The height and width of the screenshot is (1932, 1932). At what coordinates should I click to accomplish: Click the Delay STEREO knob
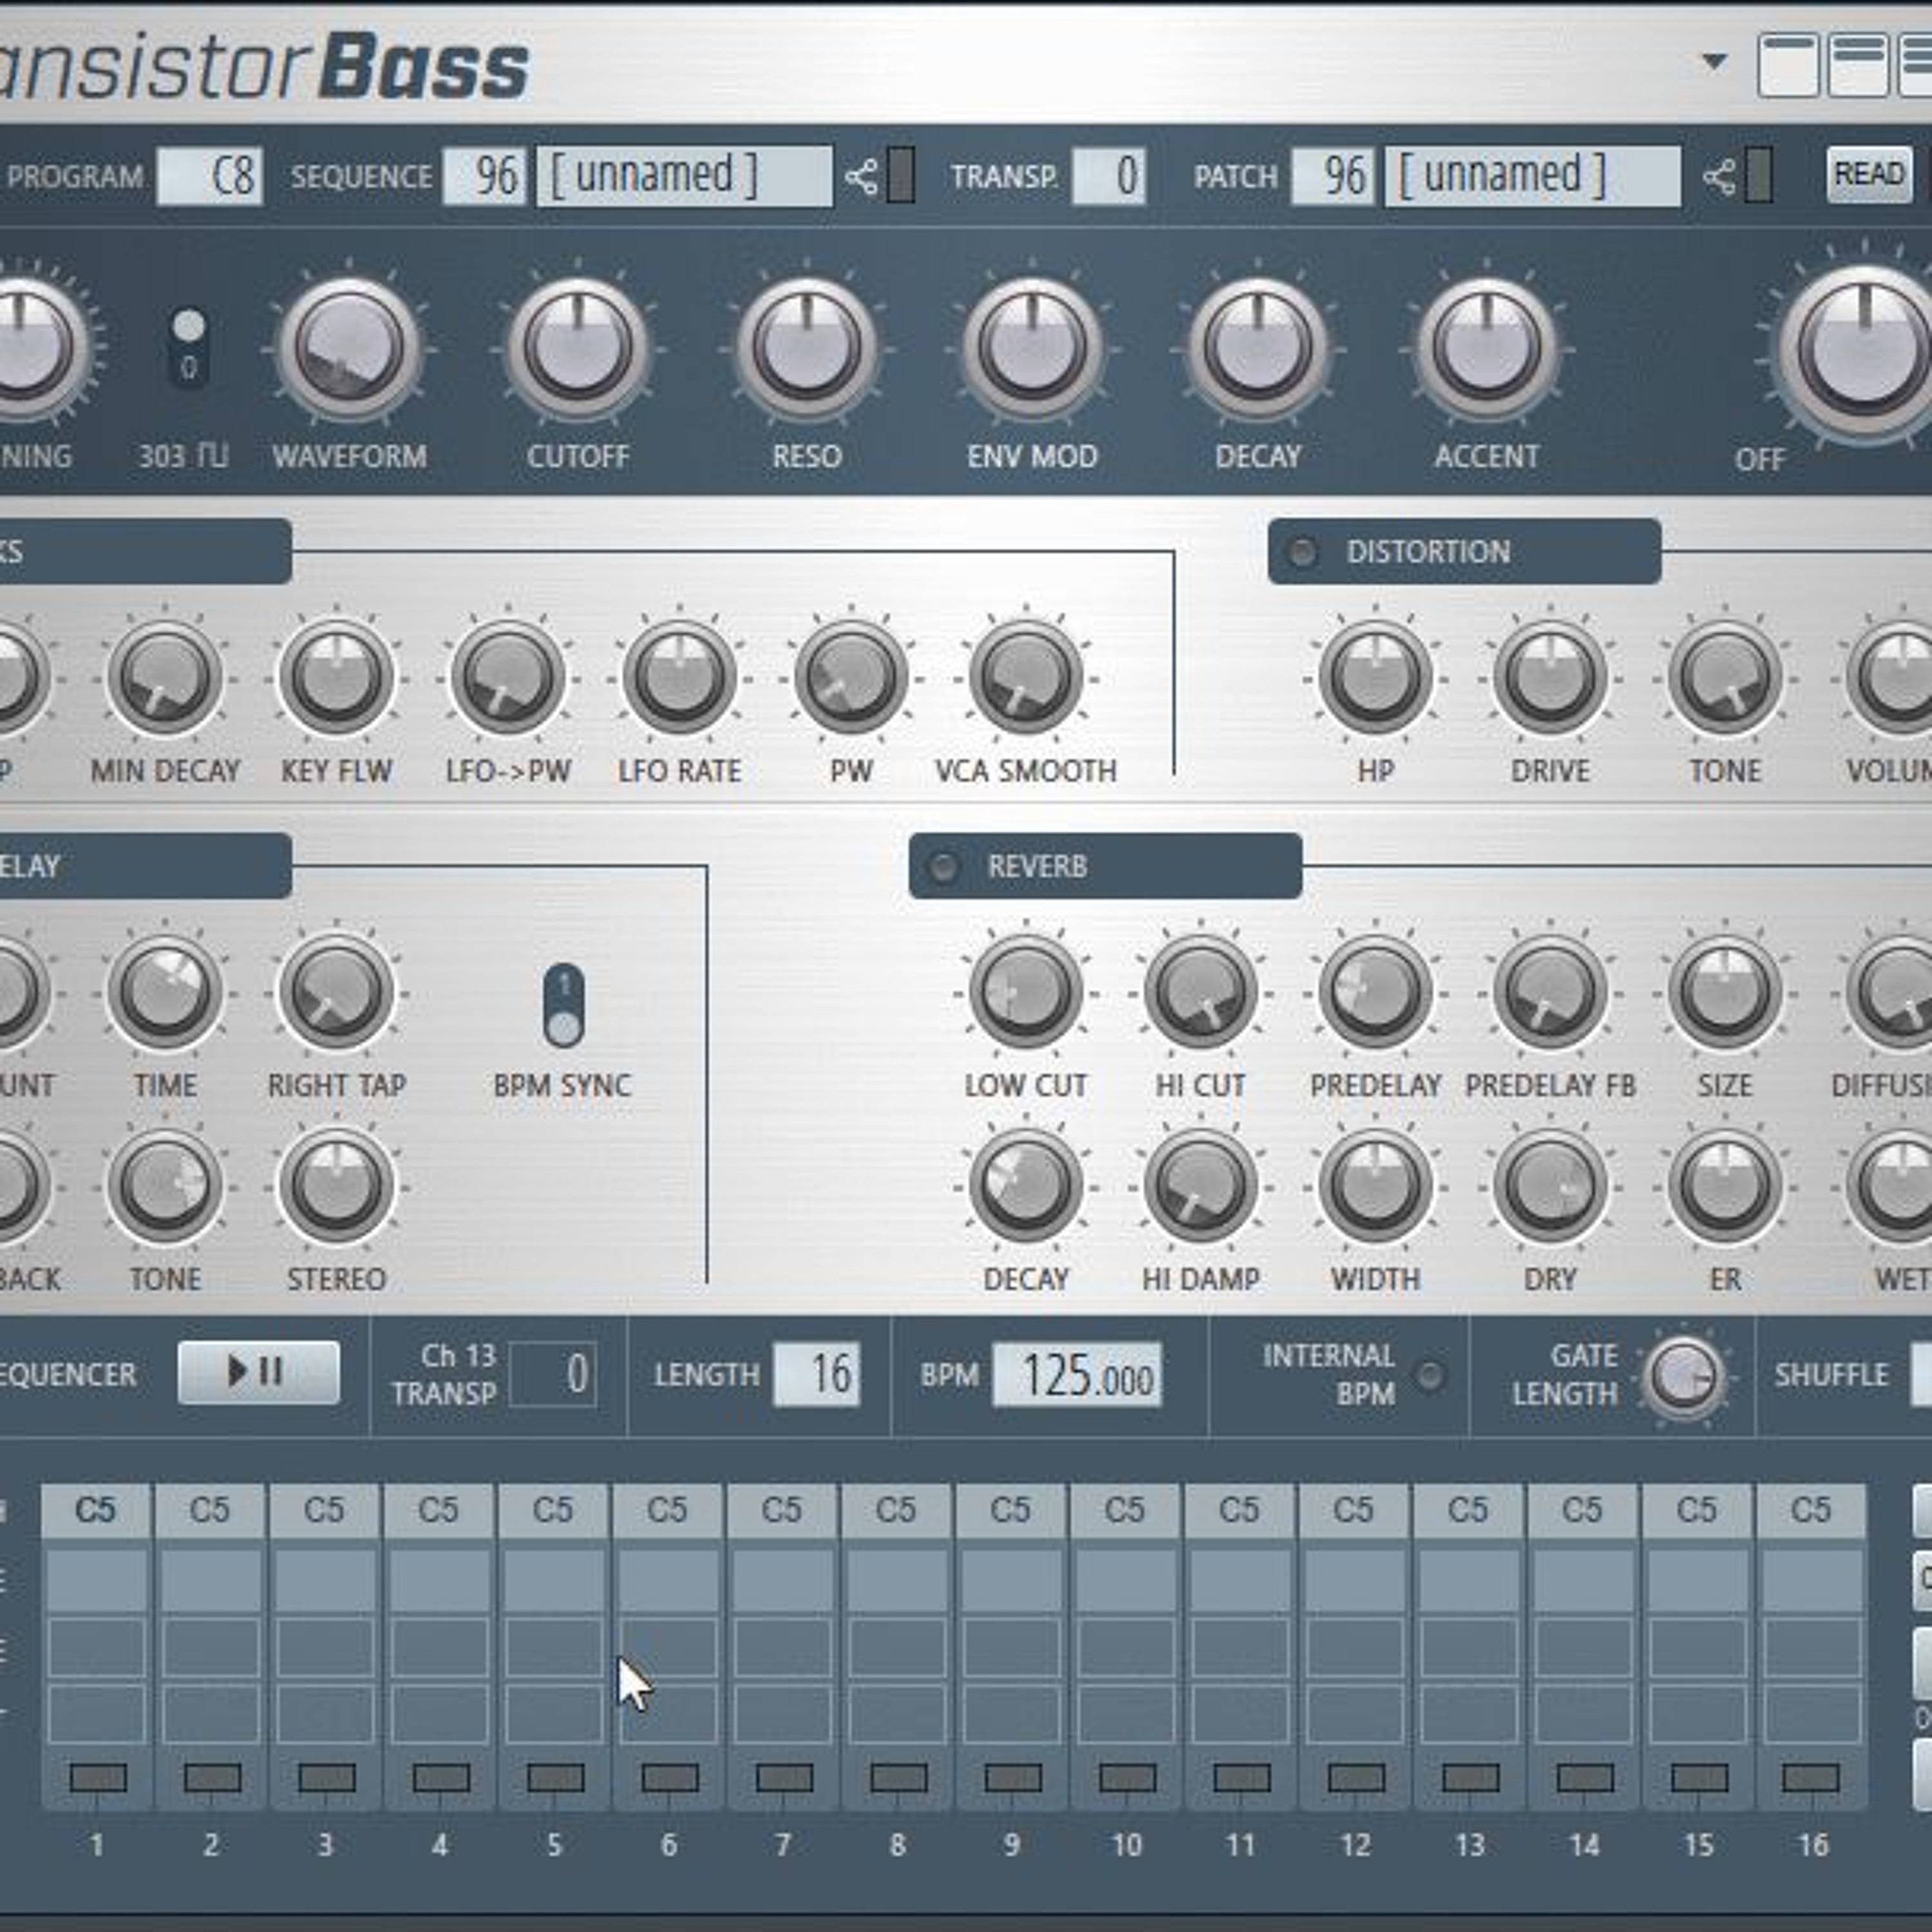pyautogui.click(x=336, y=1186)
